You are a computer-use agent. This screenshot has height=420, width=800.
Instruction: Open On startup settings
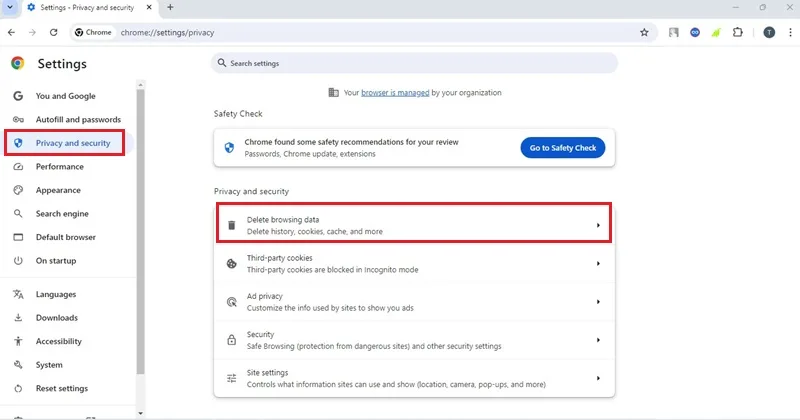pyautogui.click(x=56, y=260)
